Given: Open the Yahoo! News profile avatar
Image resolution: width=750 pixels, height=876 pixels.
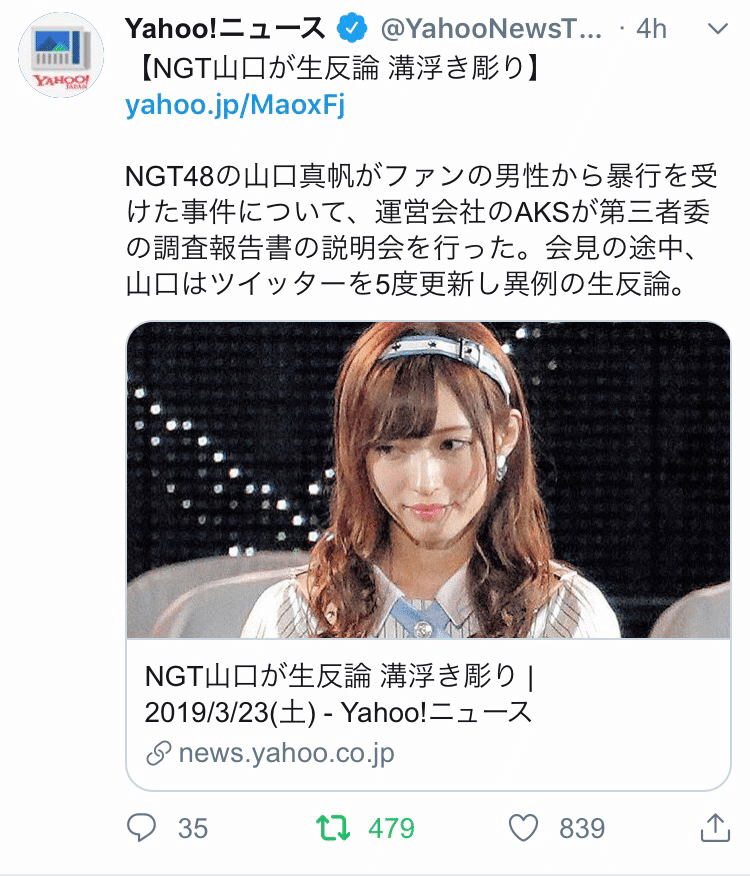Looking at the screenshot, I should 61,55.
